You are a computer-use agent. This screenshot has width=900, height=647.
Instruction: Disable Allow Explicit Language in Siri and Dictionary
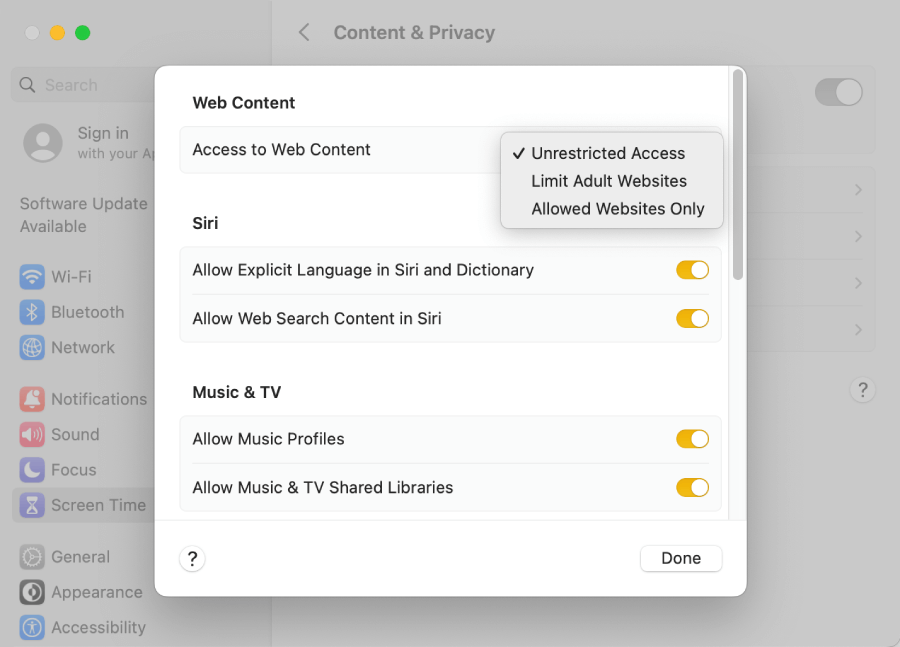point(692,270)
